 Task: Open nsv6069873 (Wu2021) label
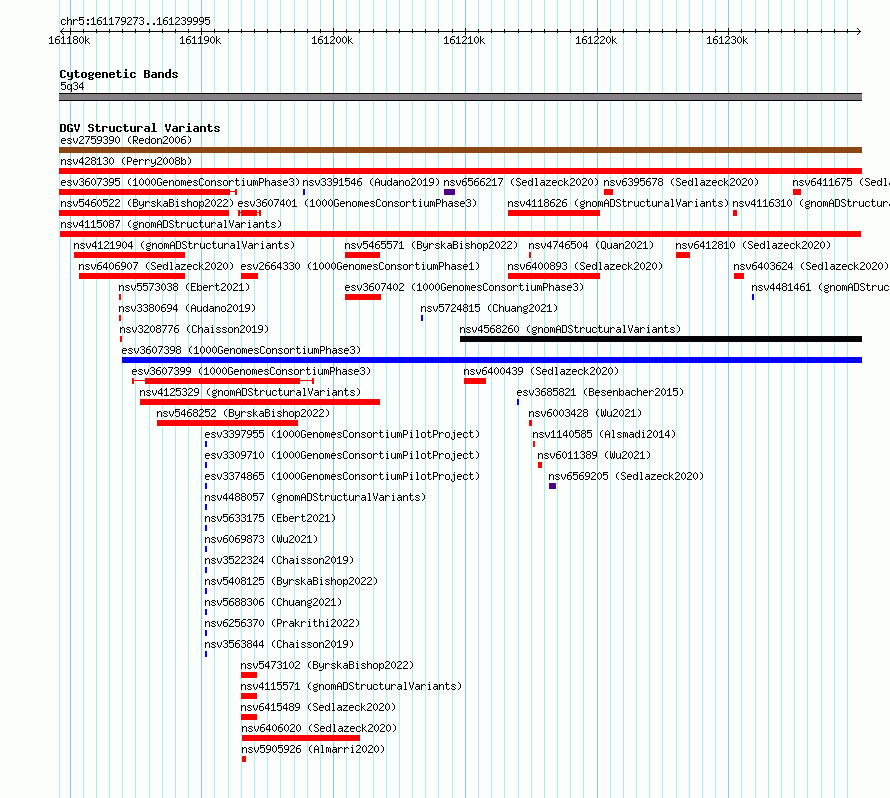(261, 539)
